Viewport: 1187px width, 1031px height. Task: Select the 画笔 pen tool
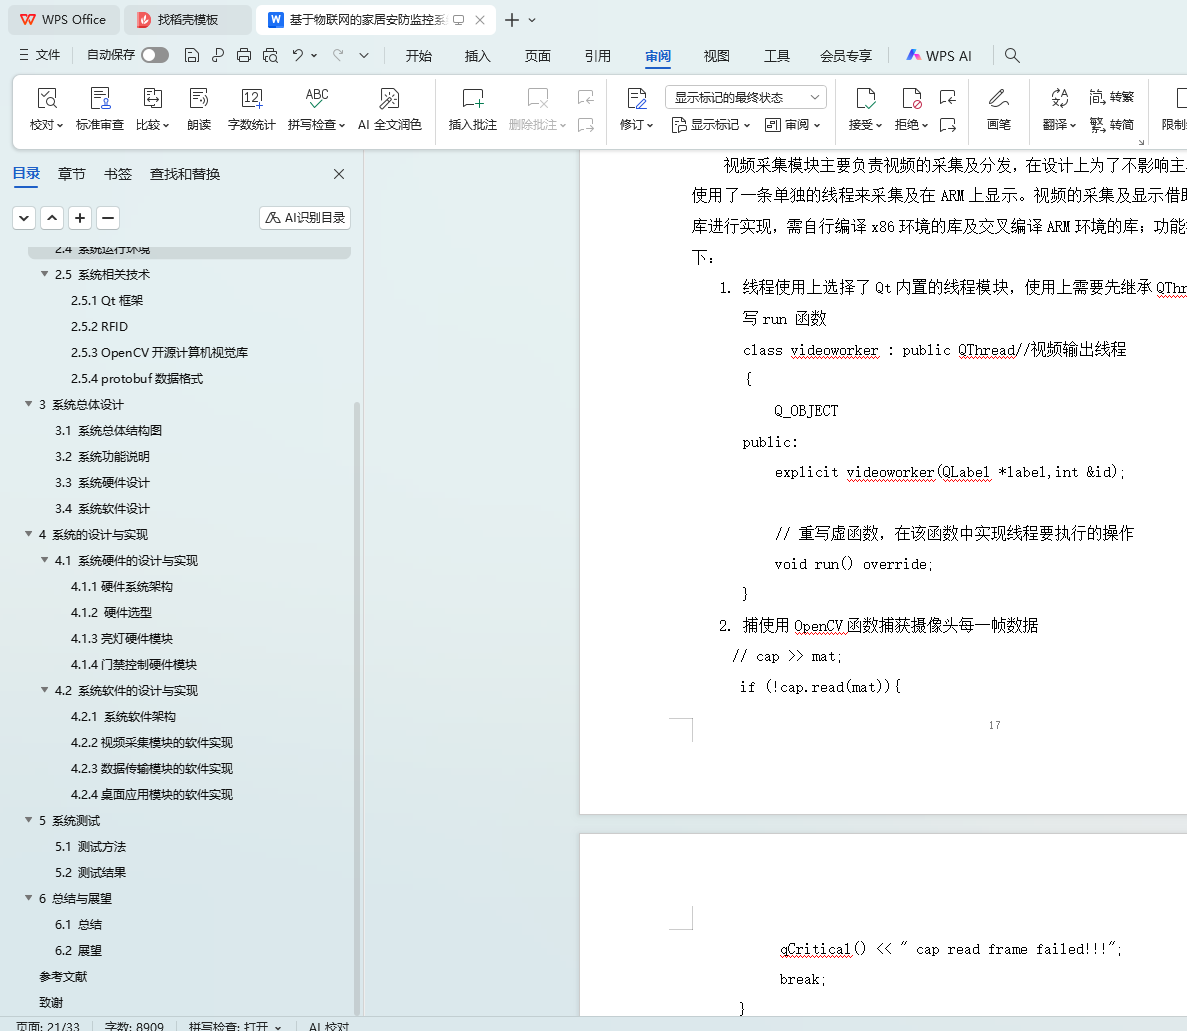point(998,99)
